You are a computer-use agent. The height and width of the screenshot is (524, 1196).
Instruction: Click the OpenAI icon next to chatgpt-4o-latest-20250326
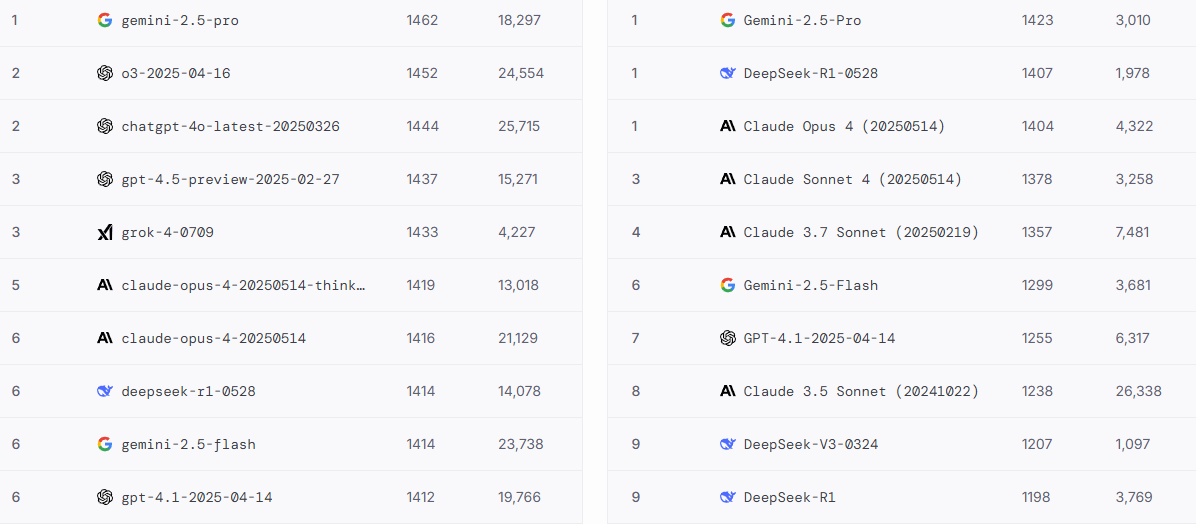[105, 127]
